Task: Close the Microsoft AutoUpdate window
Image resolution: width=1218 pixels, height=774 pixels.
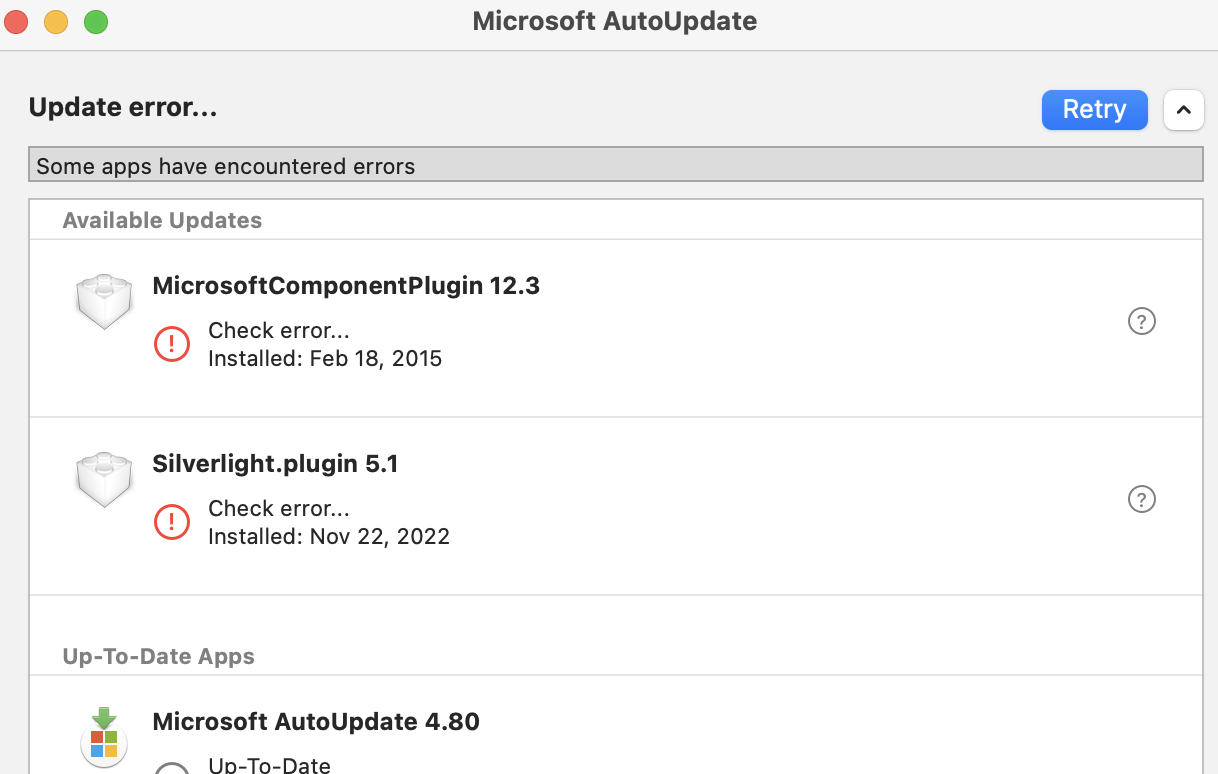Action: point(18,21)
